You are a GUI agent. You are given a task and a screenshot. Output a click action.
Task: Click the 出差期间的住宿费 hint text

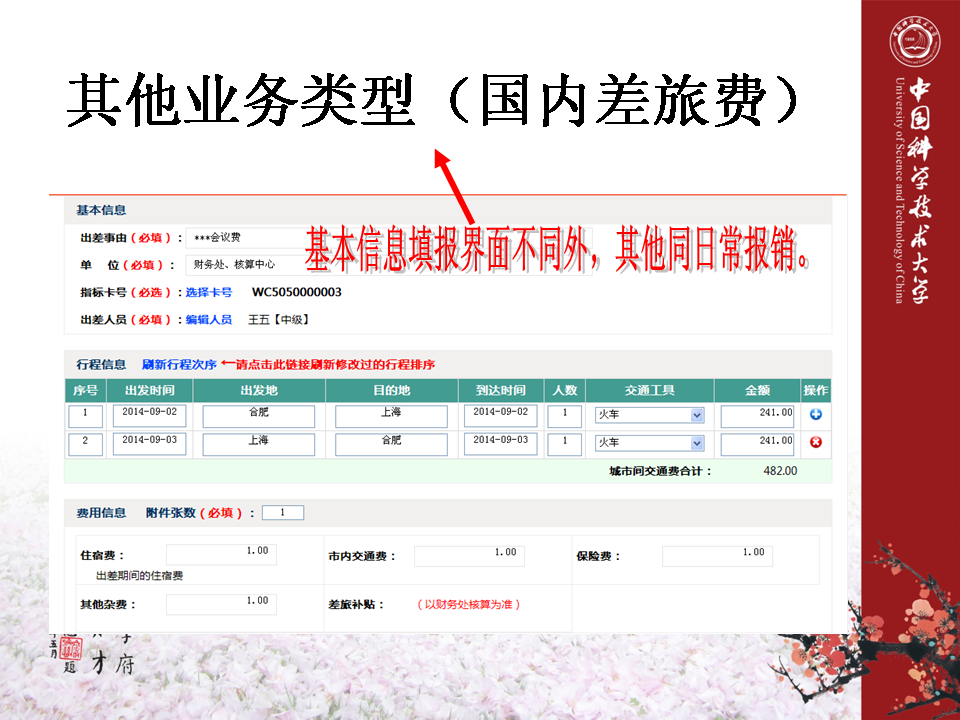pyautogui.click(x=140, y=576)
